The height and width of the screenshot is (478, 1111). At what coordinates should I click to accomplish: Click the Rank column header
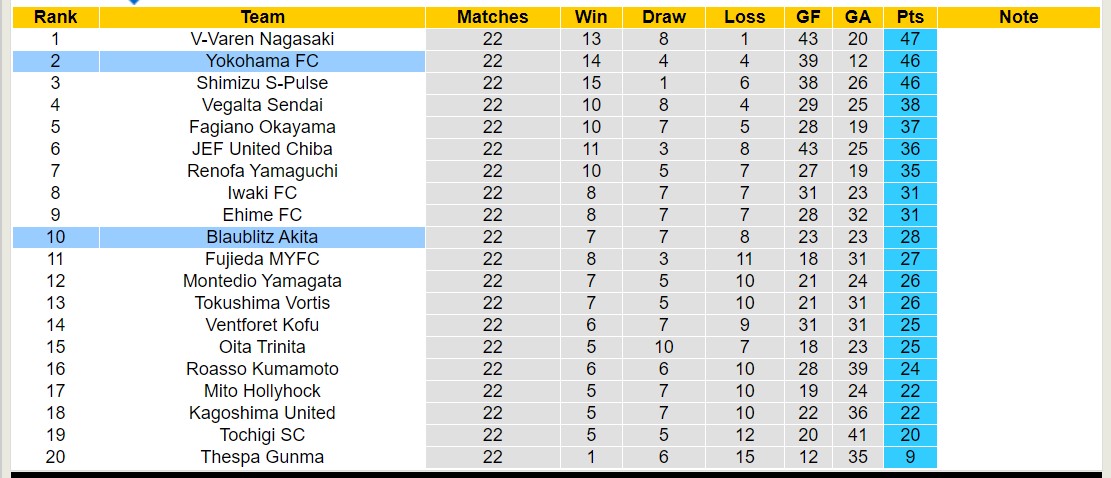pos(55,17)
